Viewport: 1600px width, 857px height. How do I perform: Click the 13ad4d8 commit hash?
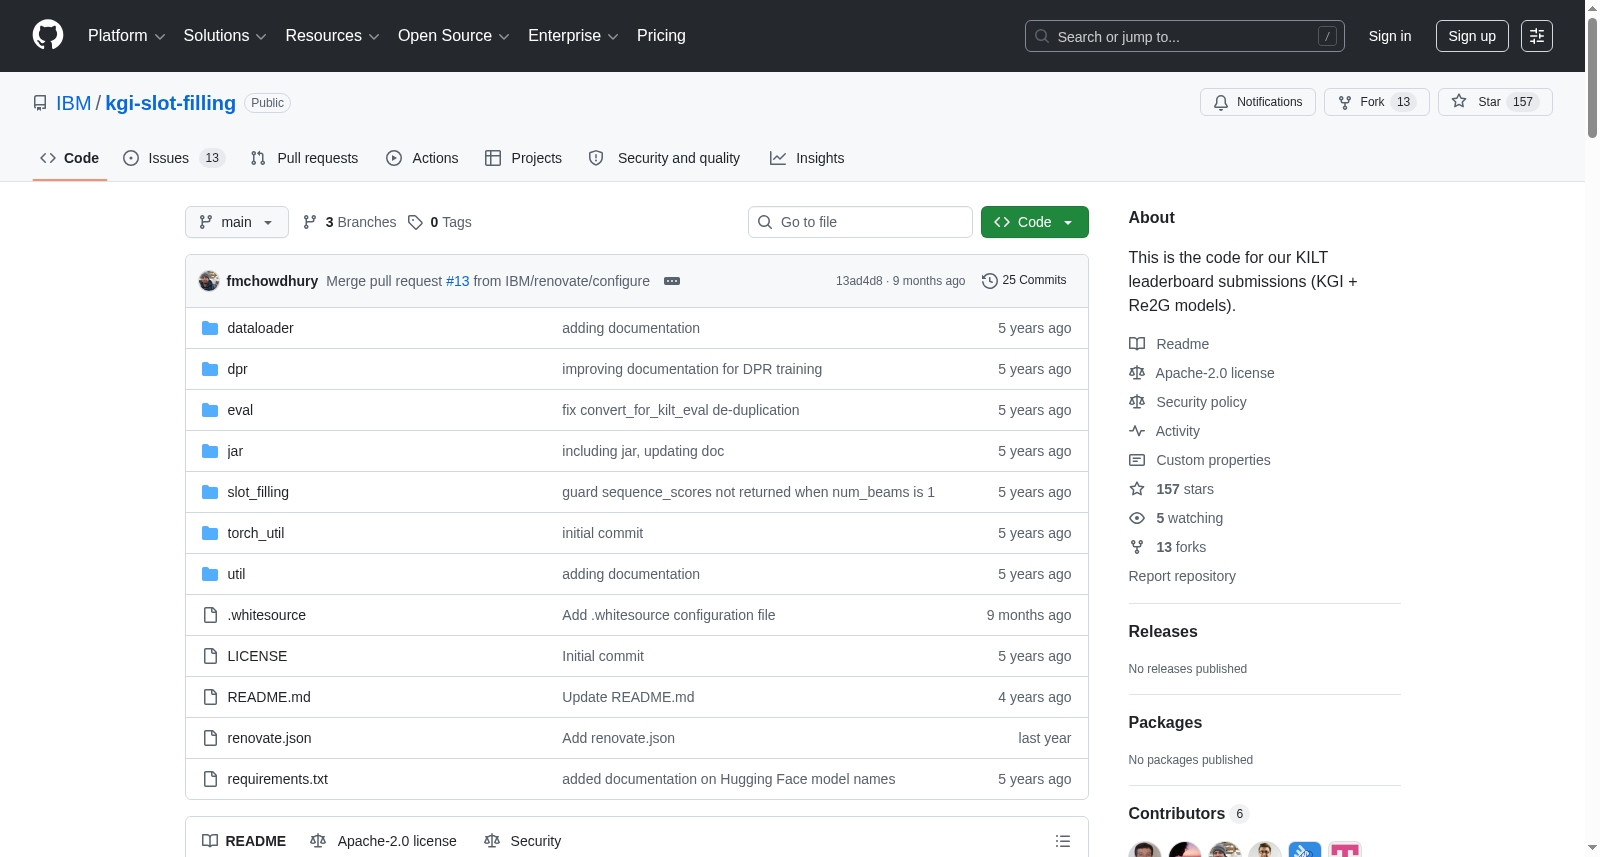click(859, 281)
